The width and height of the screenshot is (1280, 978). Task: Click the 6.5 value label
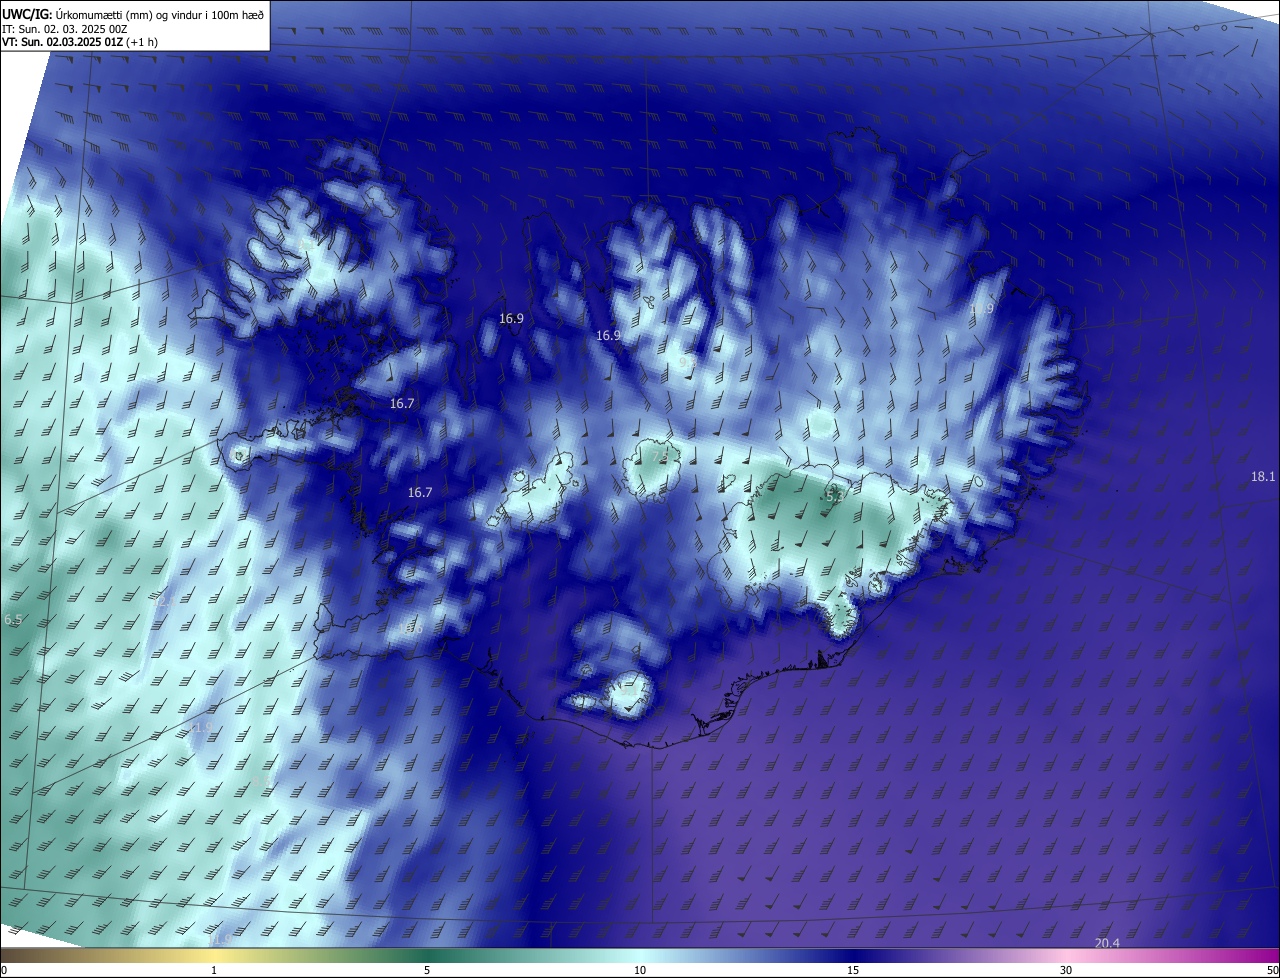click(x=13, y=620)
